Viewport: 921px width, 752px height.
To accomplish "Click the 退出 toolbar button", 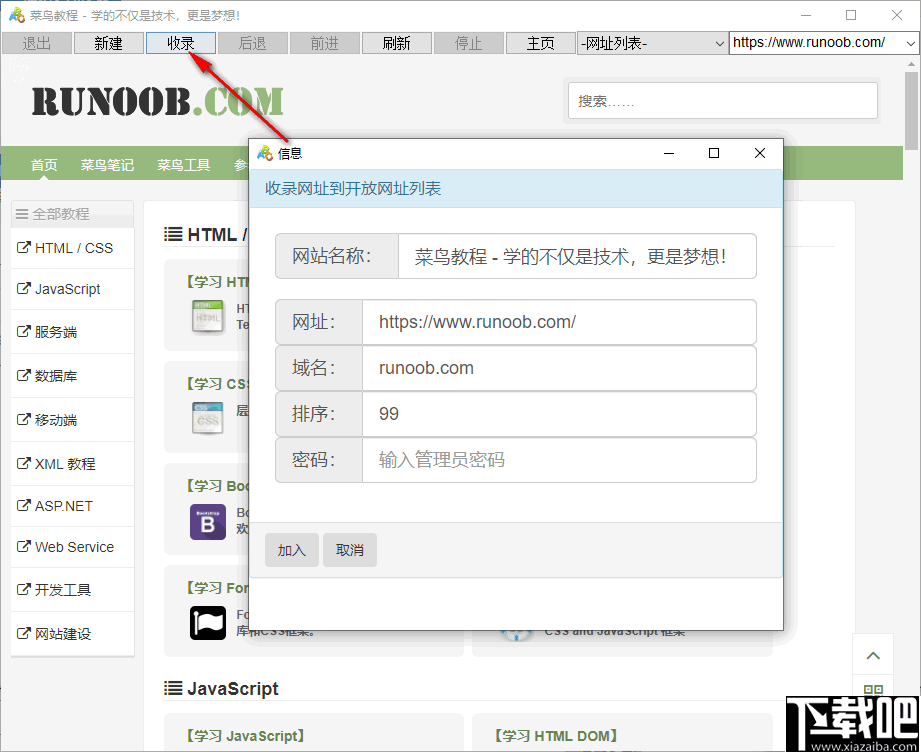I will (x=37, y=43).
